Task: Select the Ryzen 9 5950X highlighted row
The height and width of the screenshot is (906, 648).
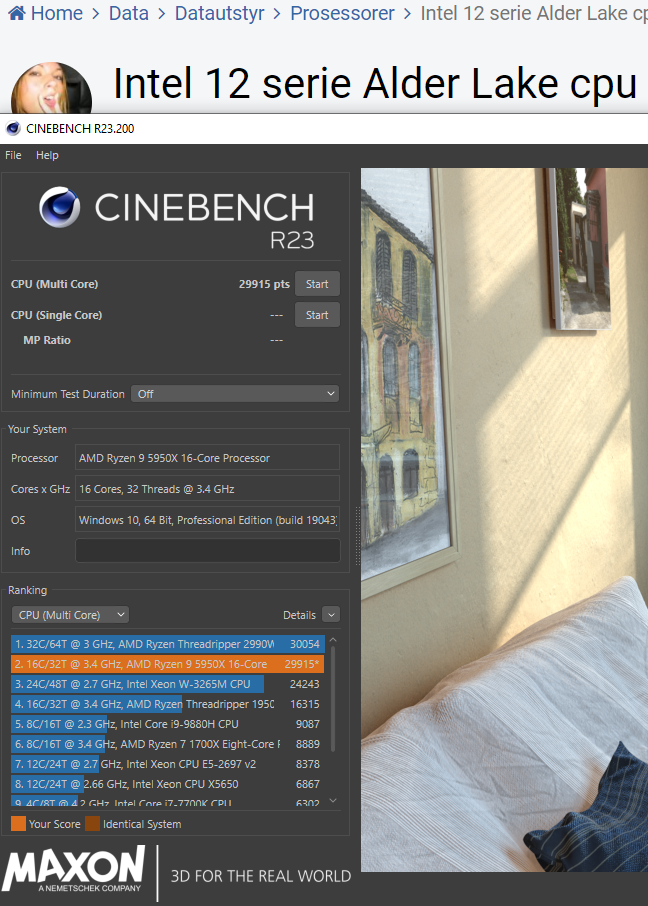Action: click(x=168, y=664)
